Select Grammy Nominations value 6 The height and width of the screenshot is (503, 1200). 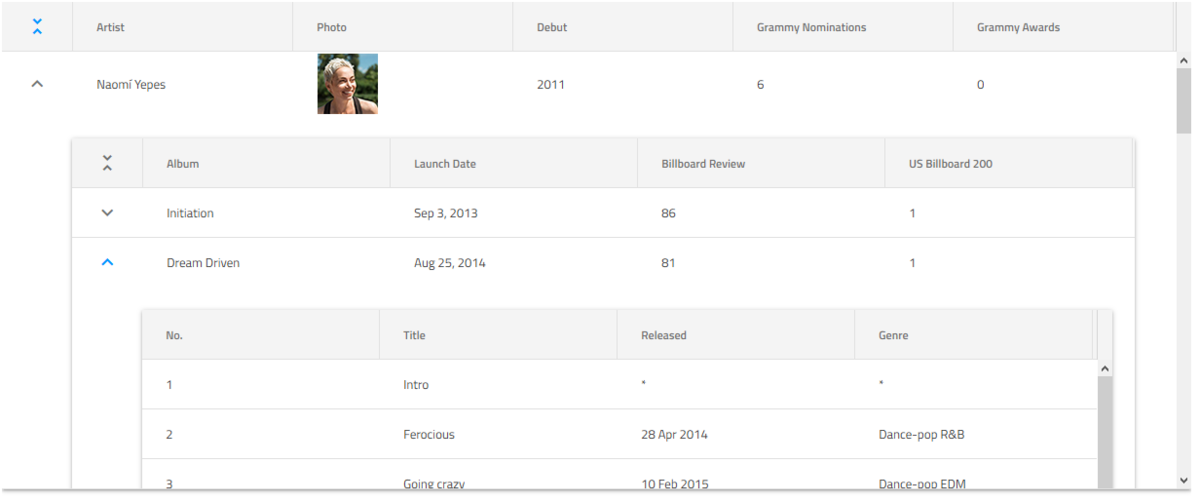point(761,85)
